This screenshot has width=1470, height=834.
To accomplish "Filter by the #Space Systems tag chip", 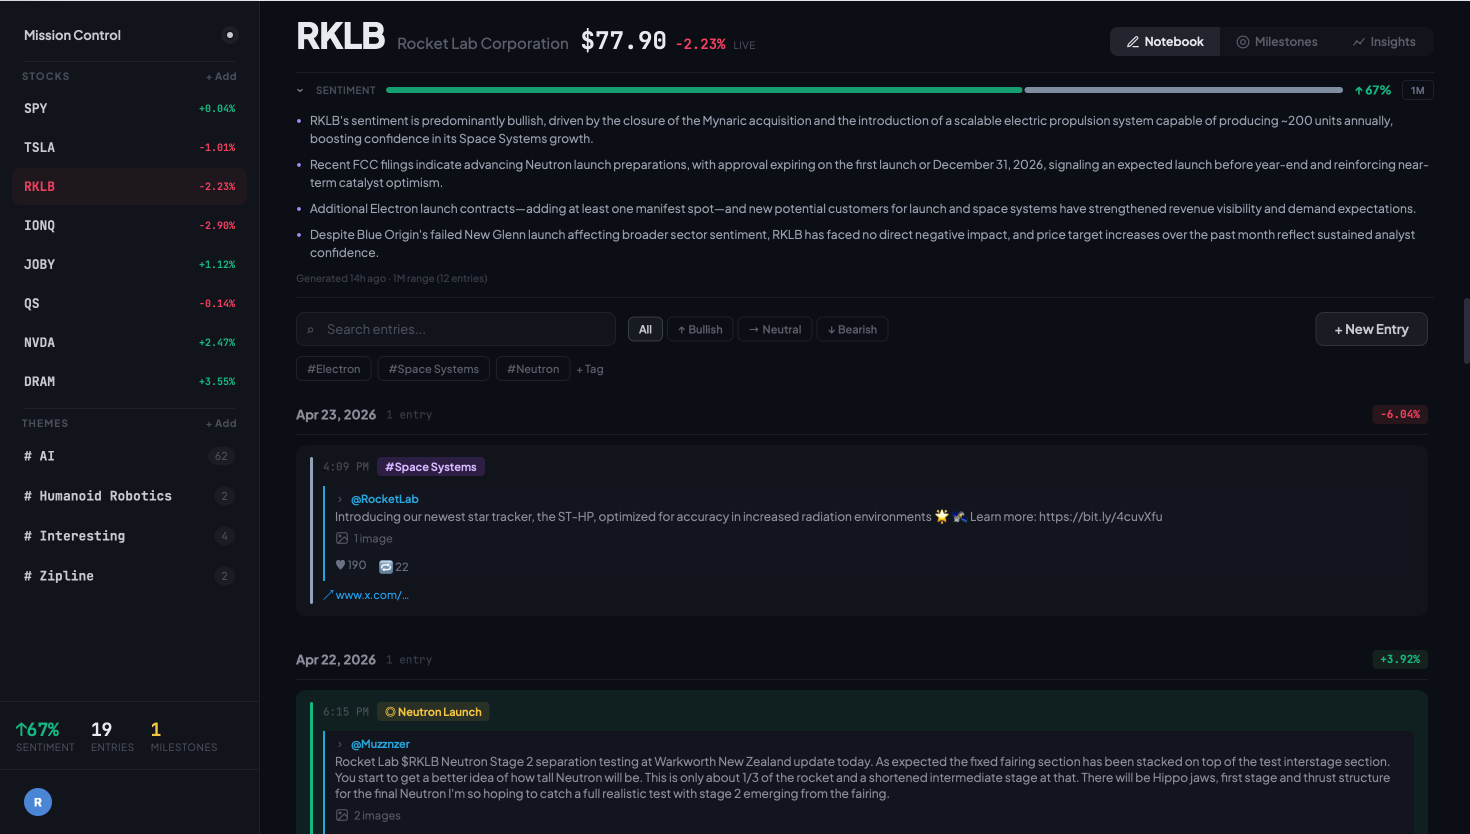I will pyautogui.click(x=434, y=369).
